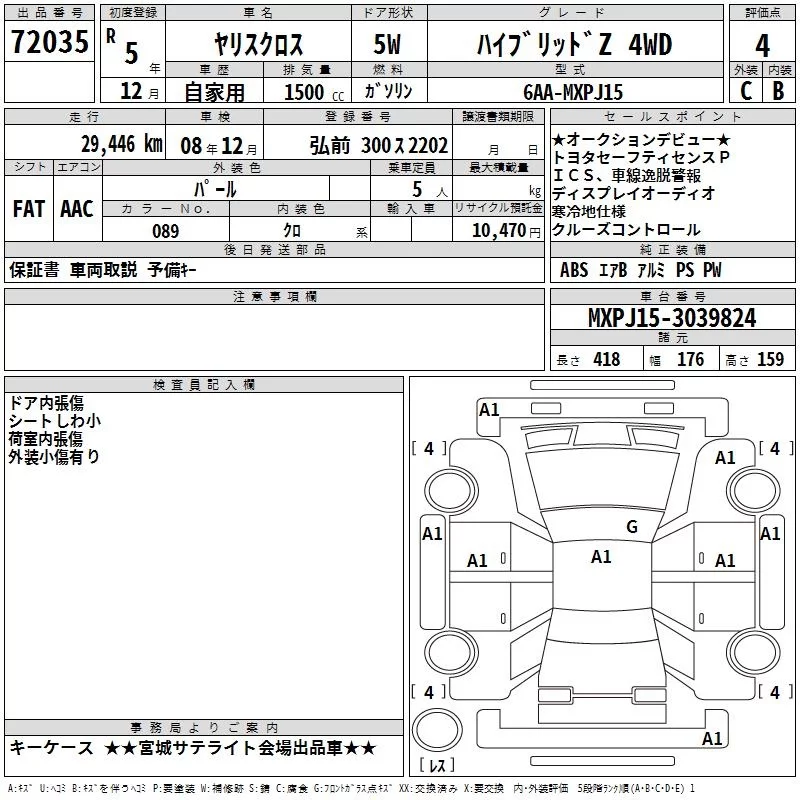Click the registration number 弘前 300ス2202
Viewport: 800px width, 800px height.
(379, 146)
